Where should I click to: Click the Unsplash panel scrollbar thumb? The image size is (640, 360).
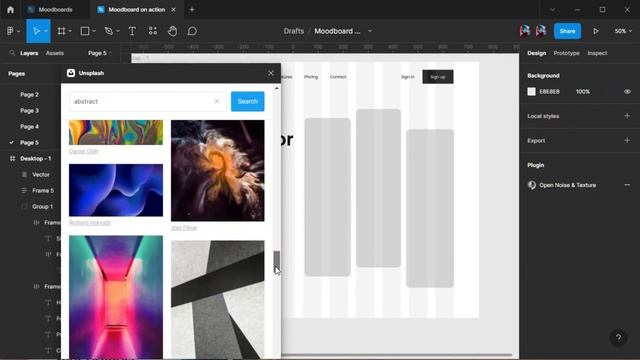276,262
